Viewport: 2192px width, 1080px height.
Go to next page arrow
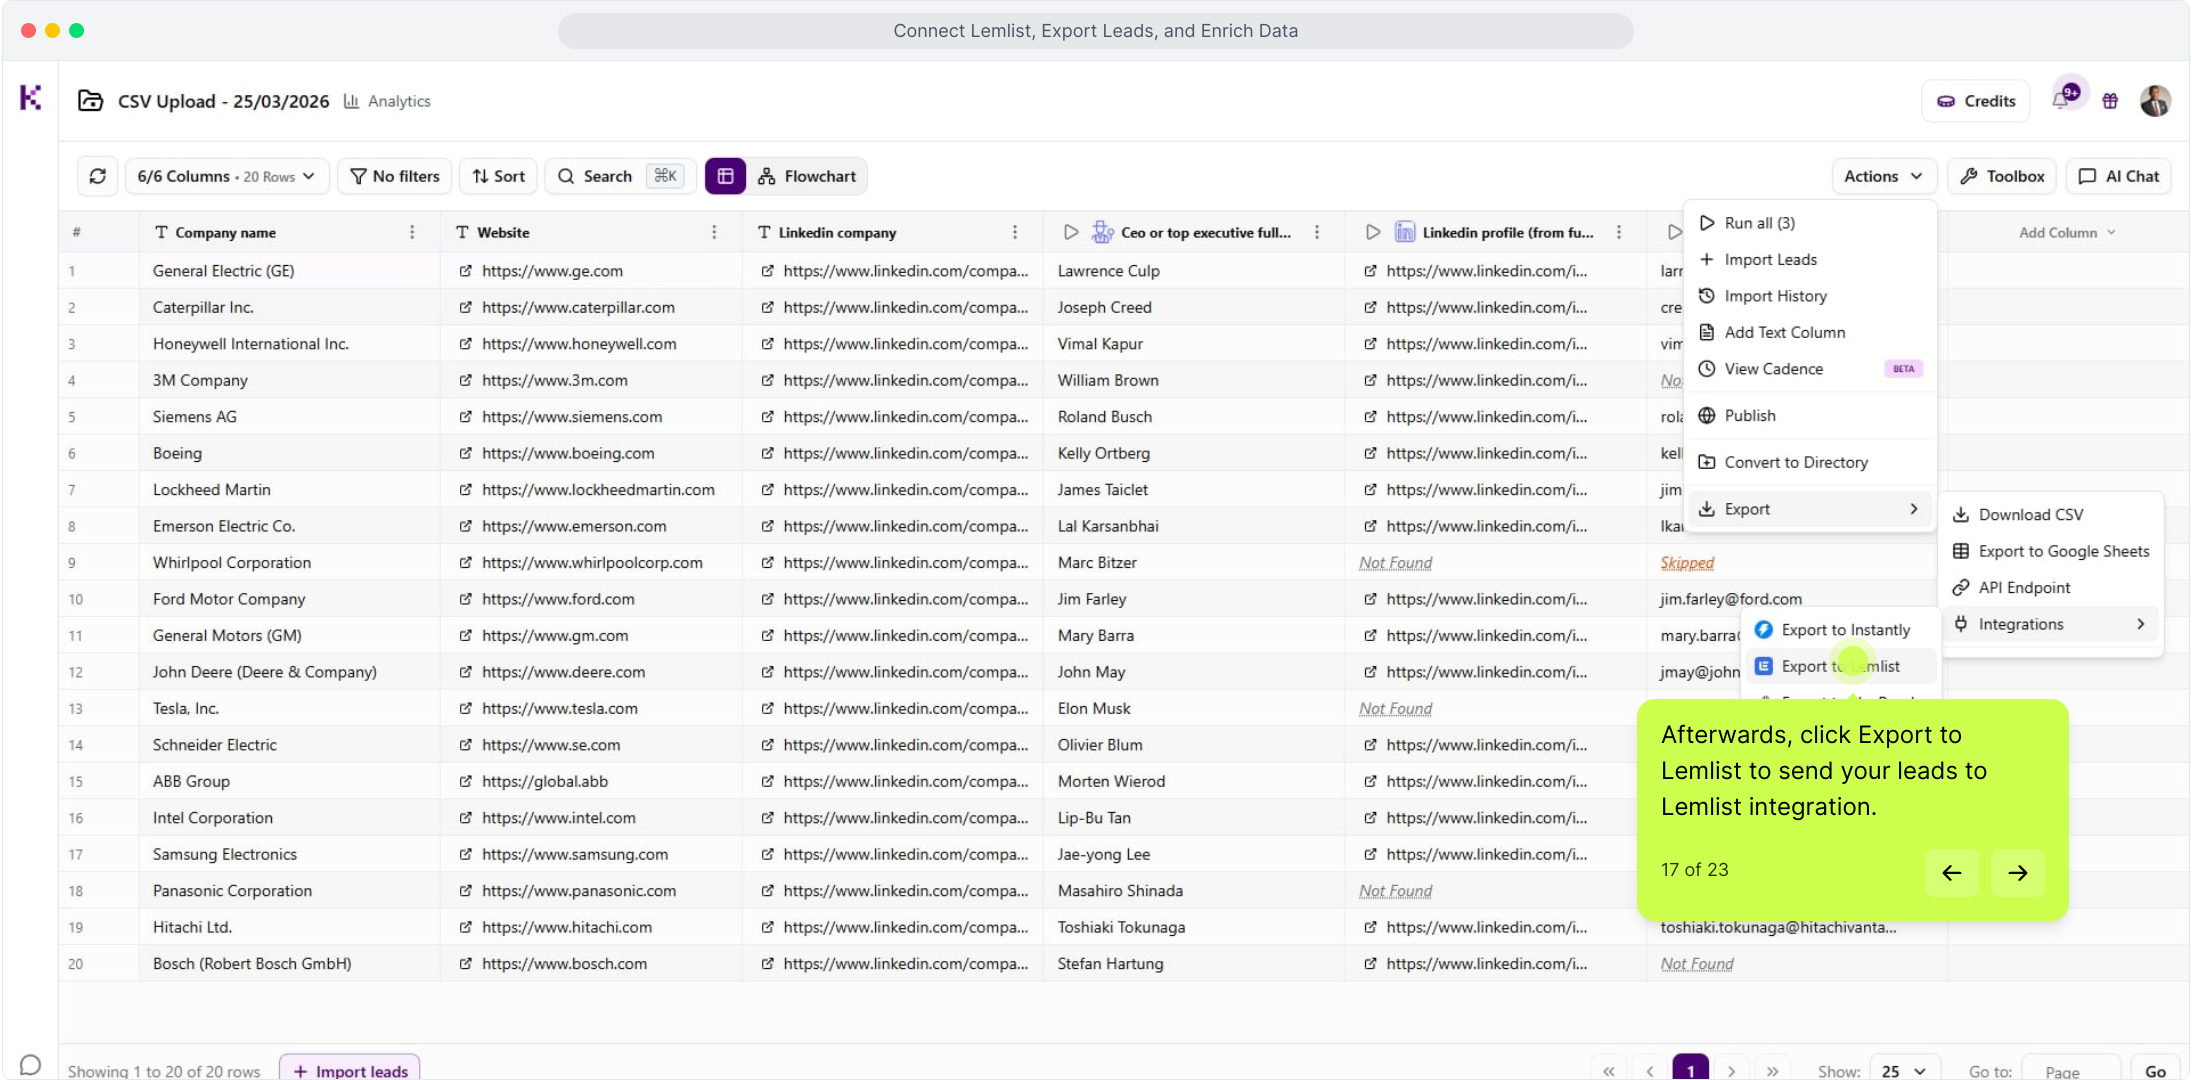coord(1732,1071)
